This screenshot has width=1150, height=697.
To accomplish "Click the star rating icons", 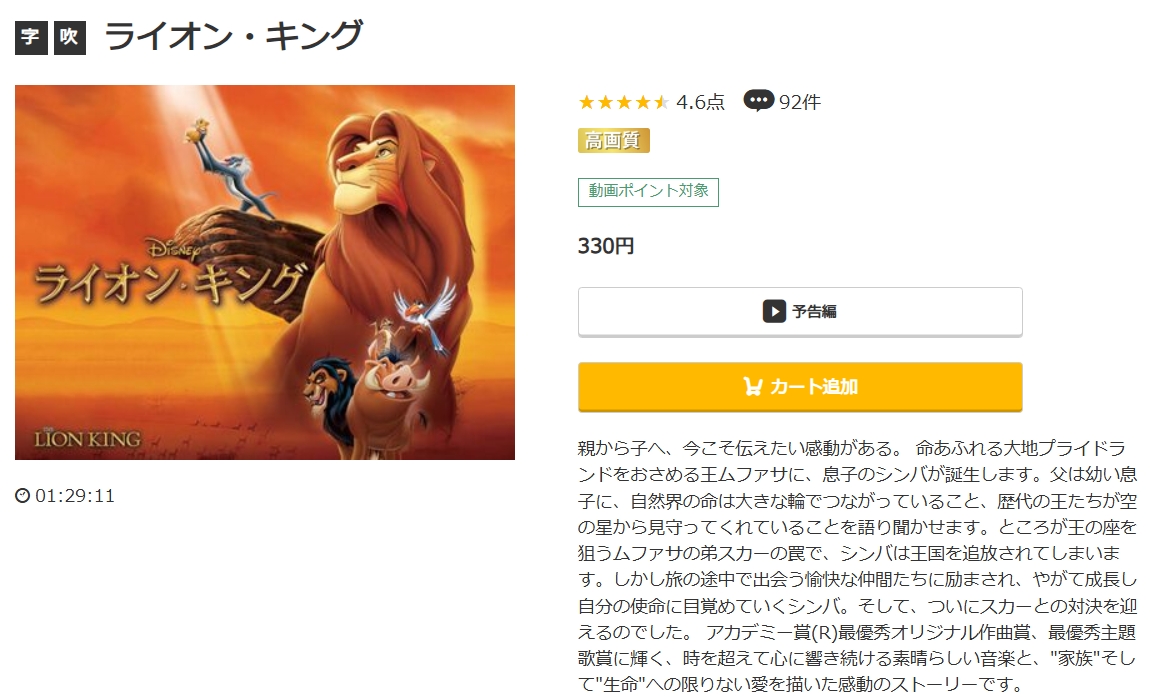I will (x=623, y=102).
